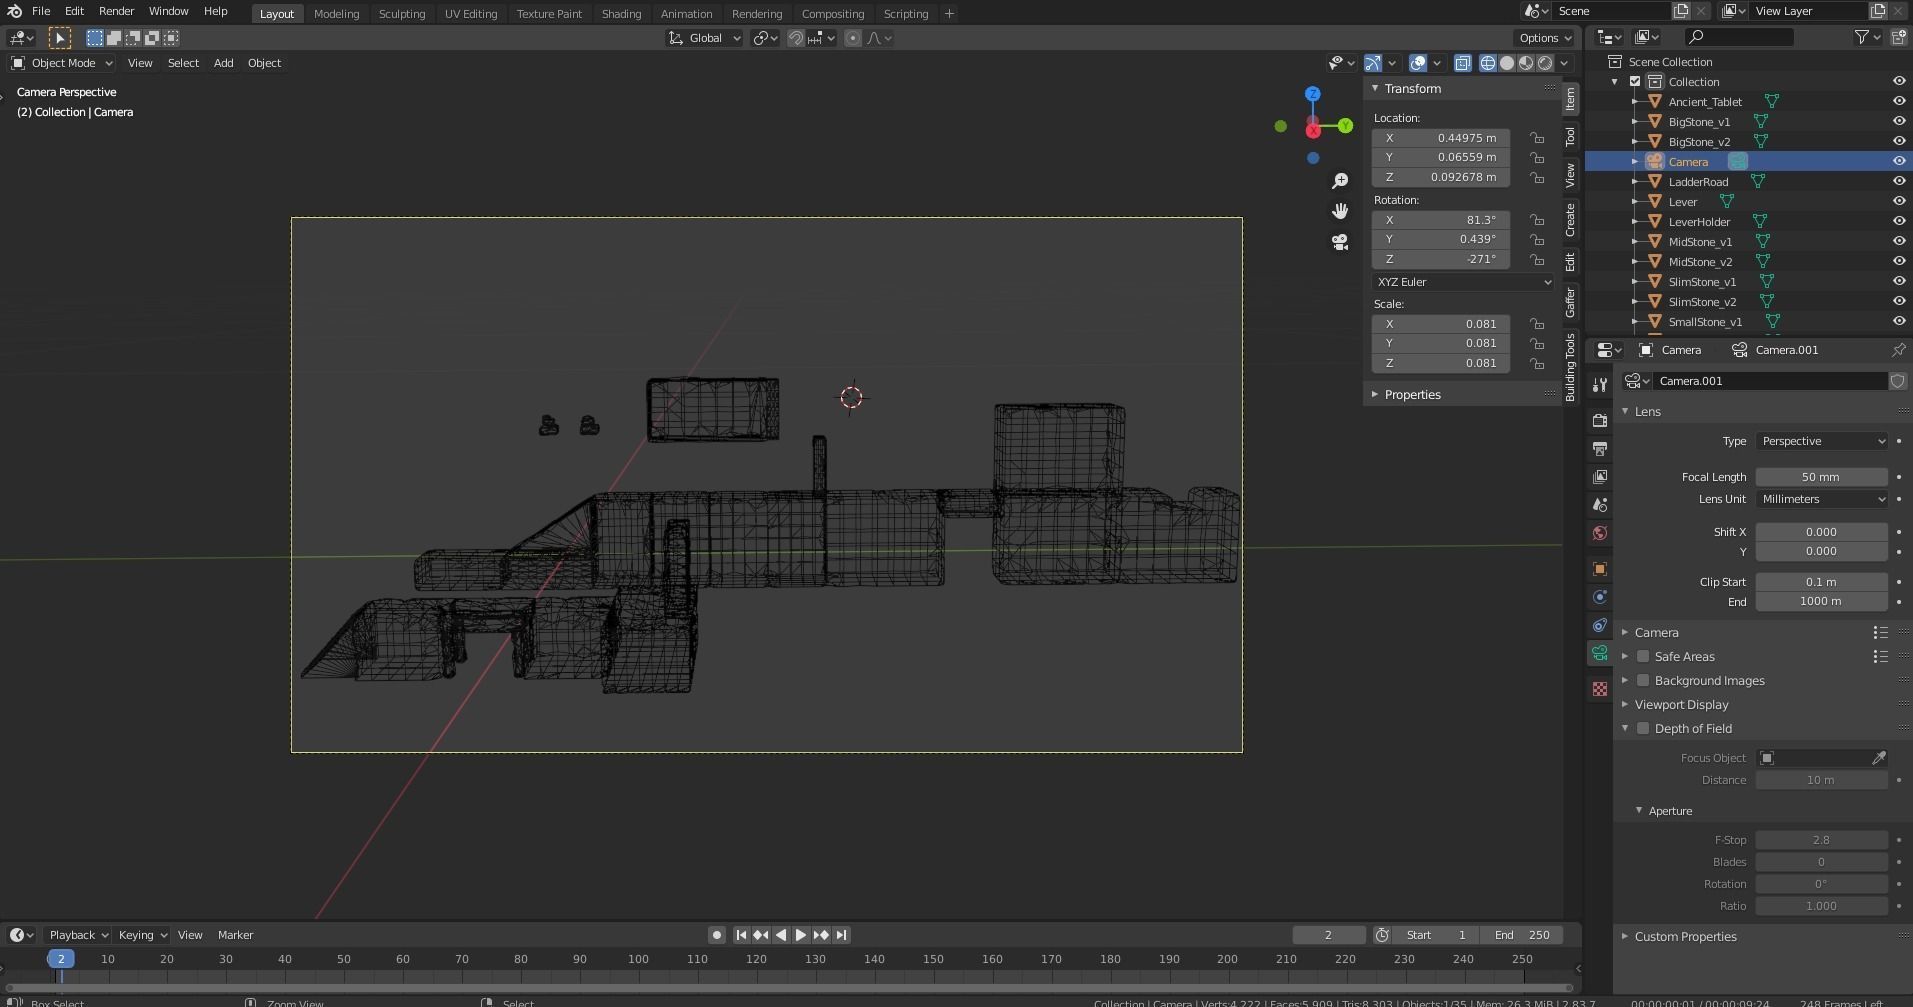1913x1007 pixels.
Task: Click the Z axis on navigation gizmo
Action: (1313, 94)
